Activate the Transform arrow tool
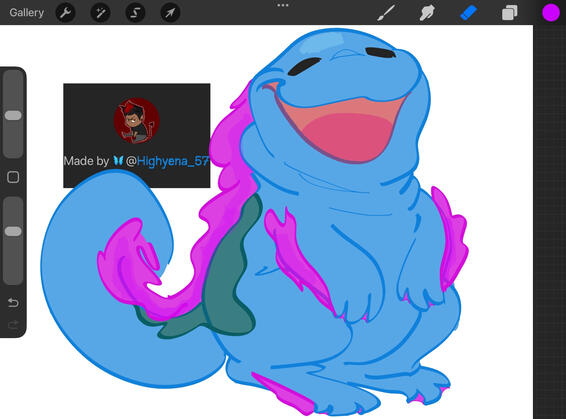Screen dimensions: 566x419 (x=170, y=13)
